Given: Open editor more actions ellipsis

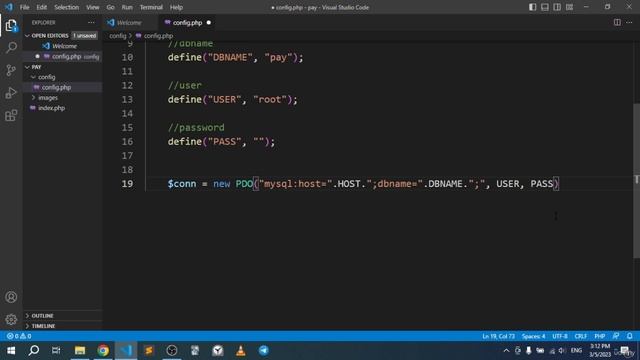Looking at the screenshot, I should coord(629,22).
